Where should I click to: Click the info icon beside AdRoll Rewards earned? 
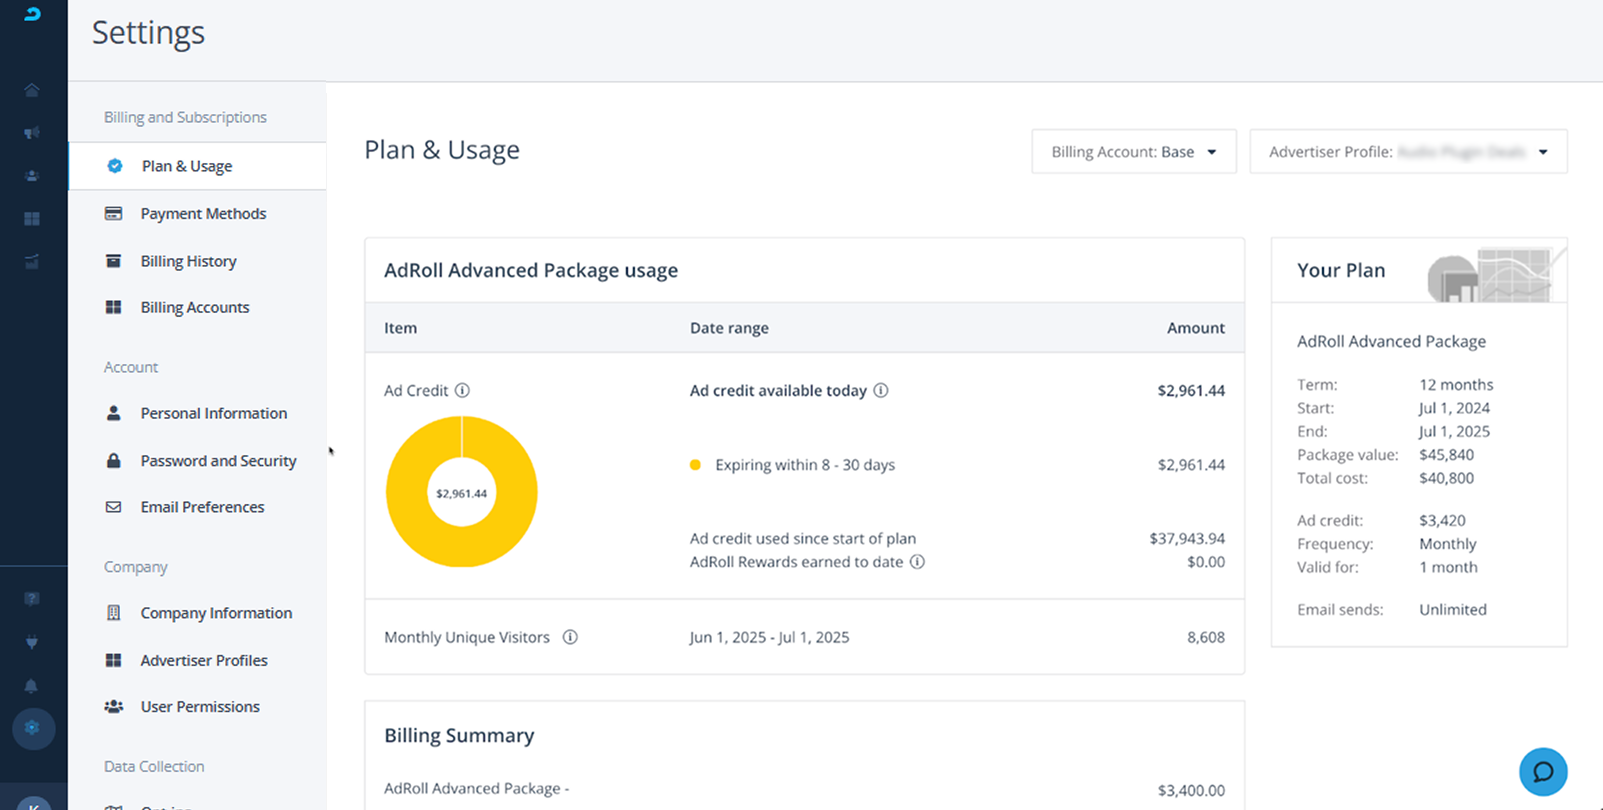point(917,562)
